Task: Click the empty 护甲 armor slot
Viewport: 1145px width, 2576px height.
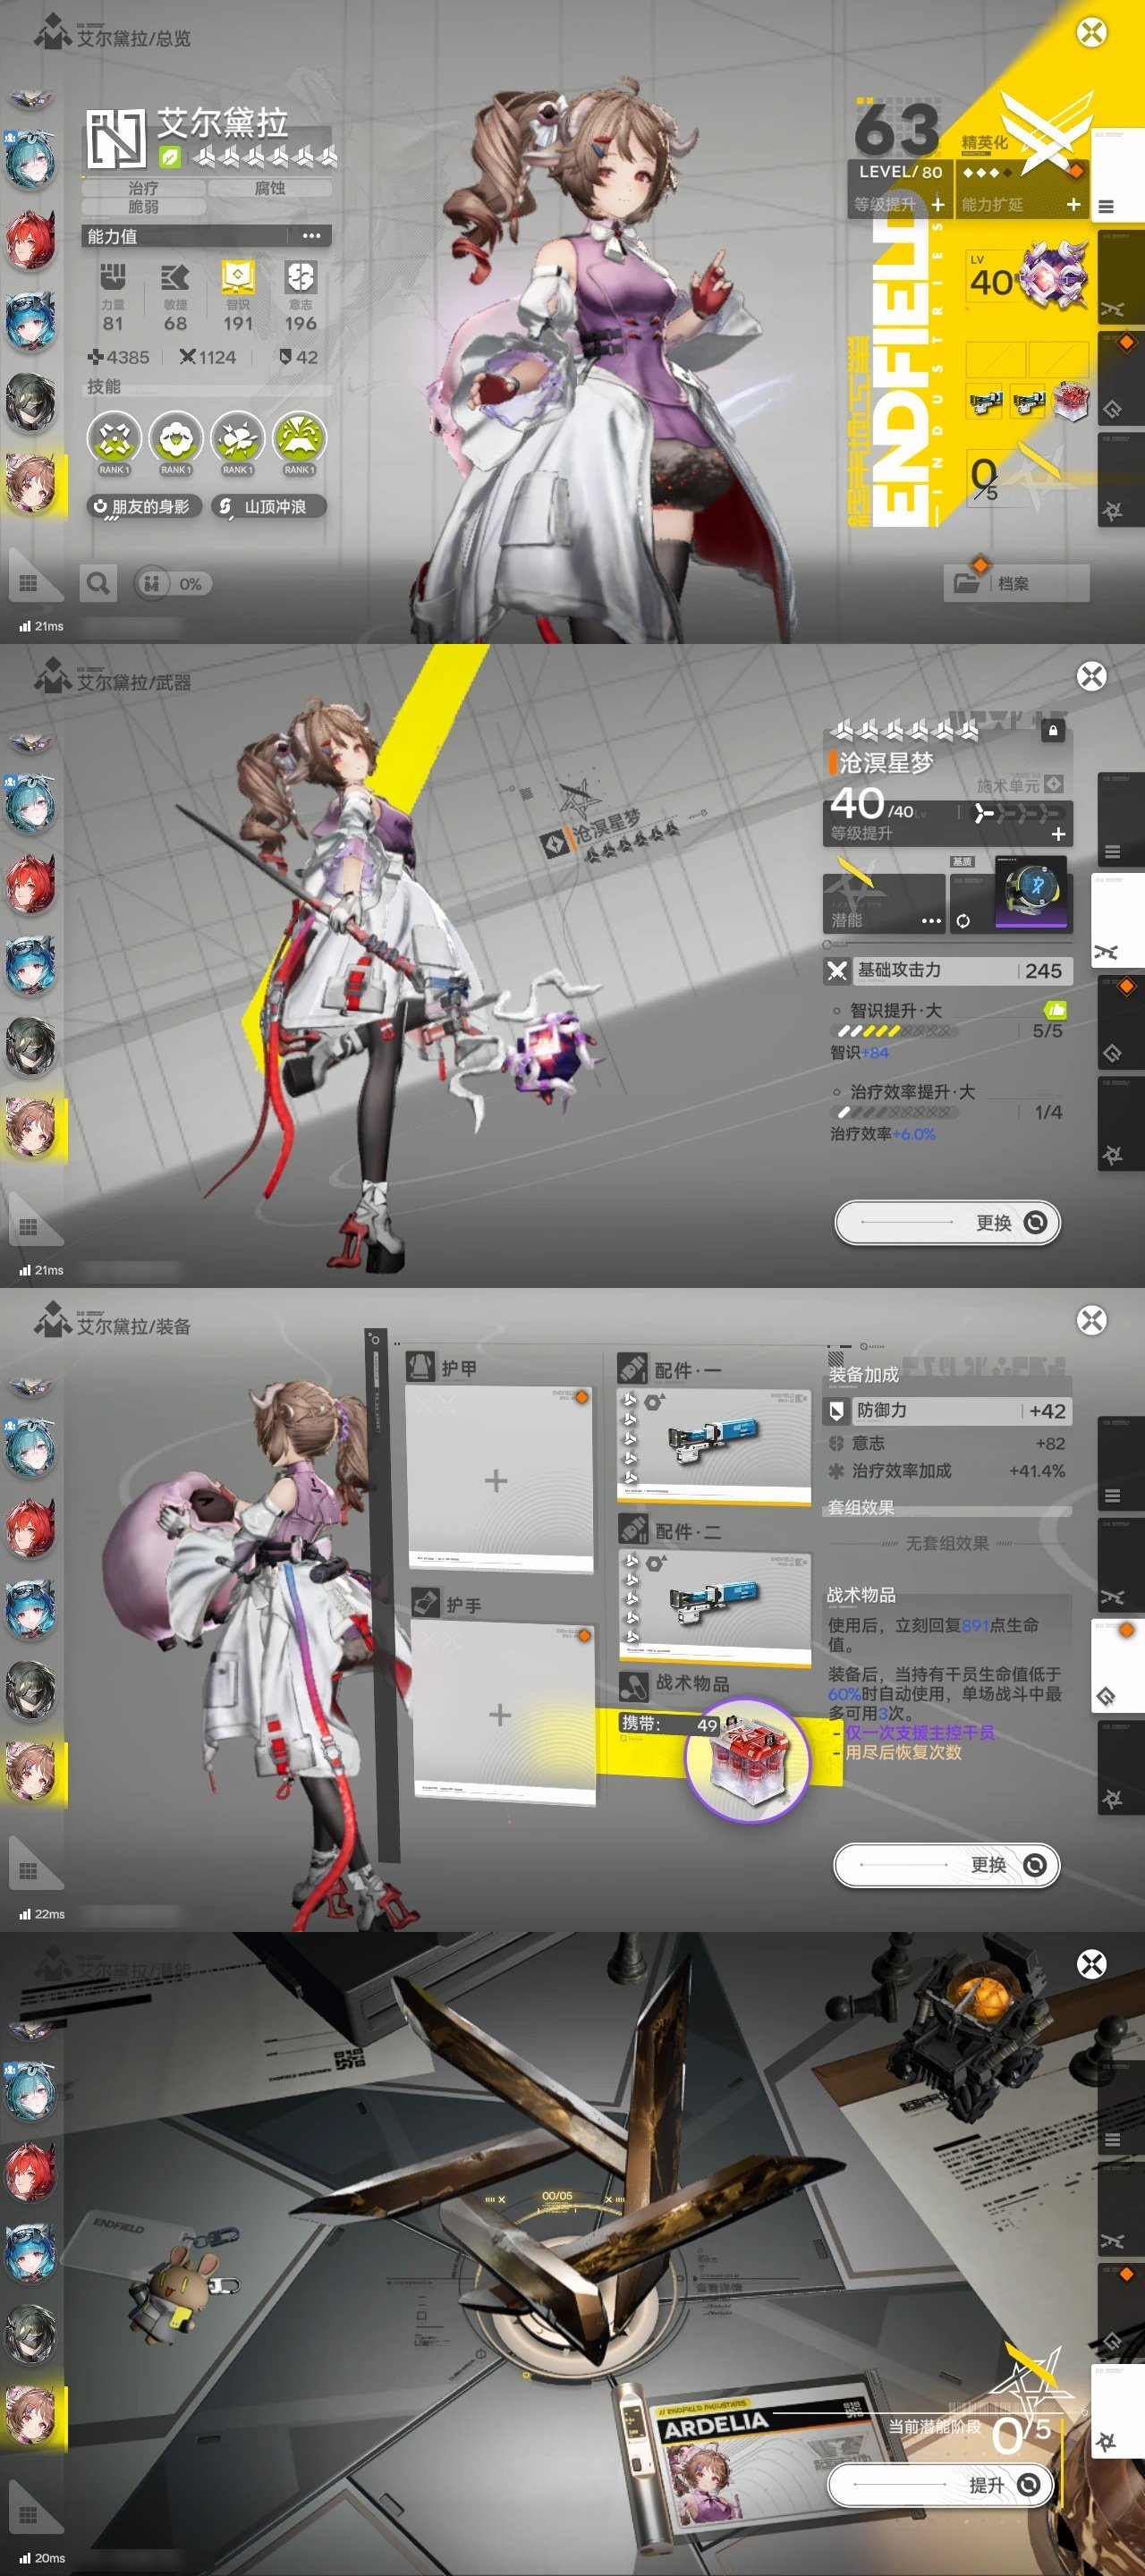Action: [x=497, y=1480]
